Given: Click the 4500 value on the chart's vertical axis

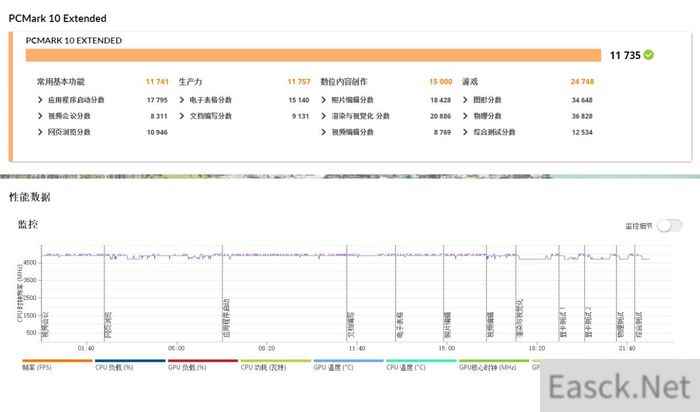Looking at the screenshot, I should [x=30, y=263].
